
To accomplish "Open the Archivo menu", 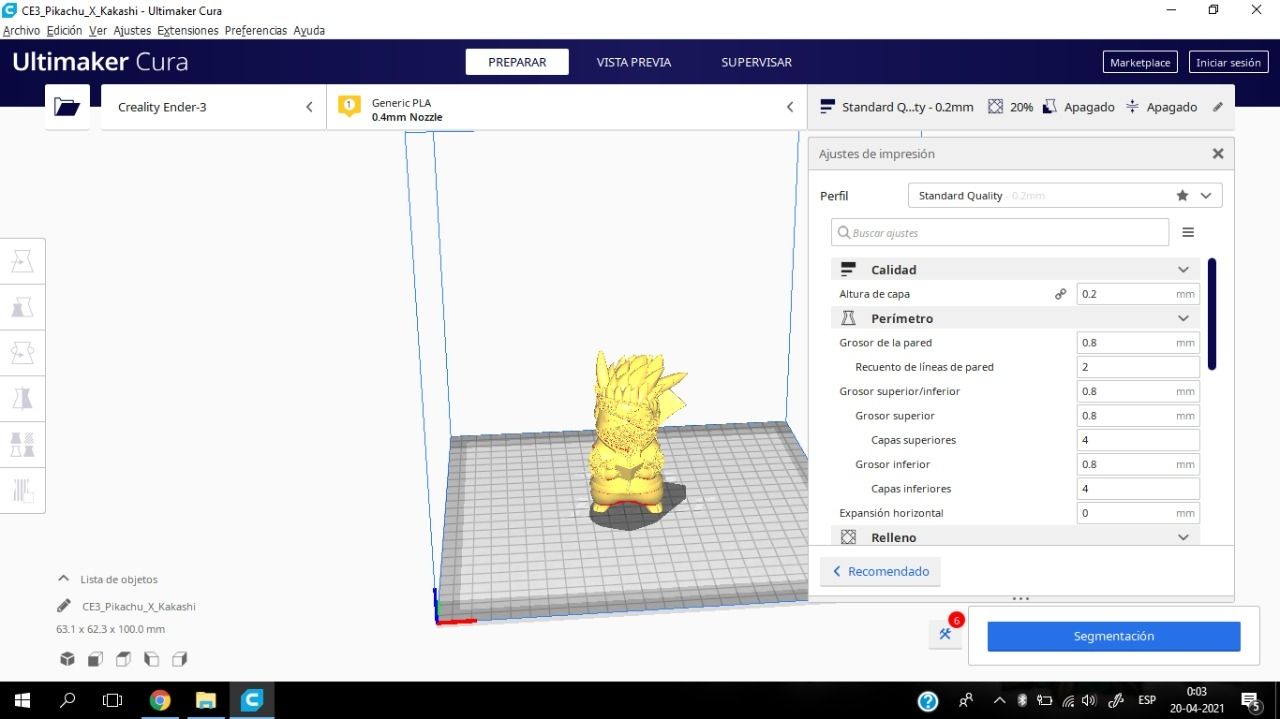I will [21, 30].
